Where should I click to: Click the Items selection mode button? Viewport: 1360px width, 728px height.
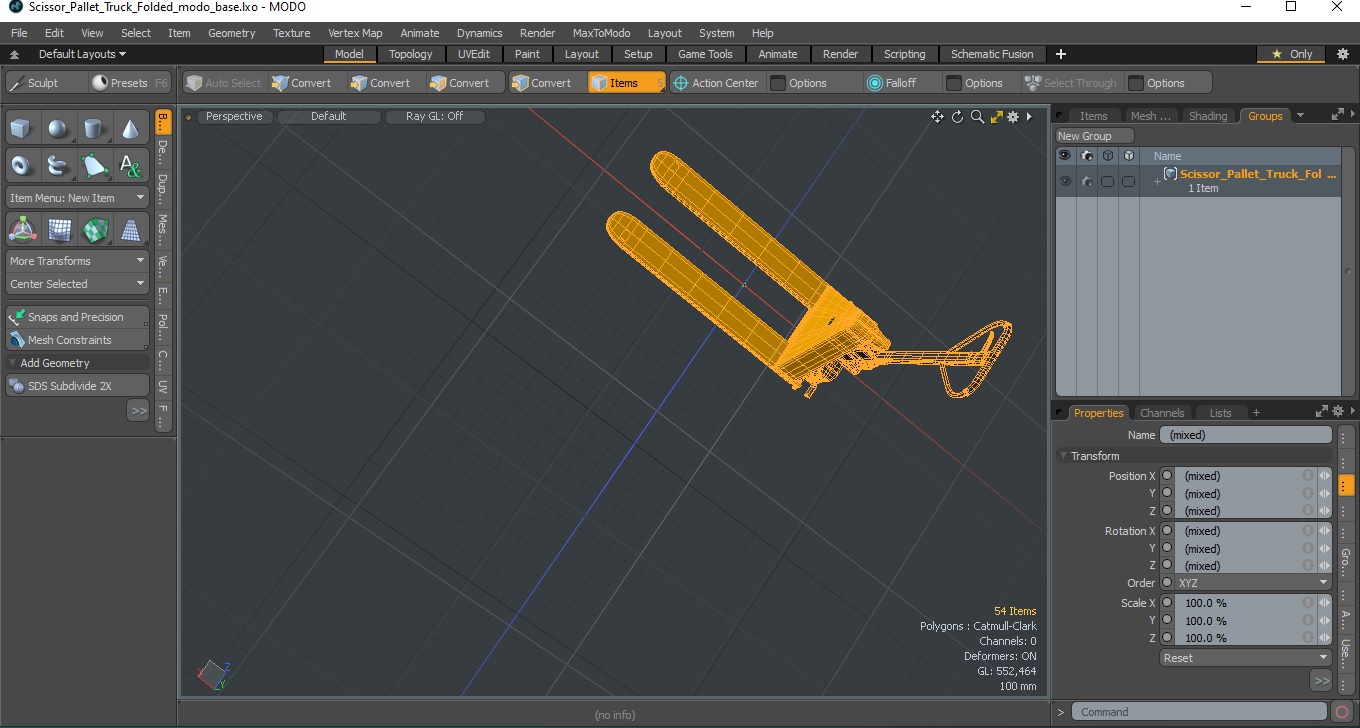click(626, 83)
